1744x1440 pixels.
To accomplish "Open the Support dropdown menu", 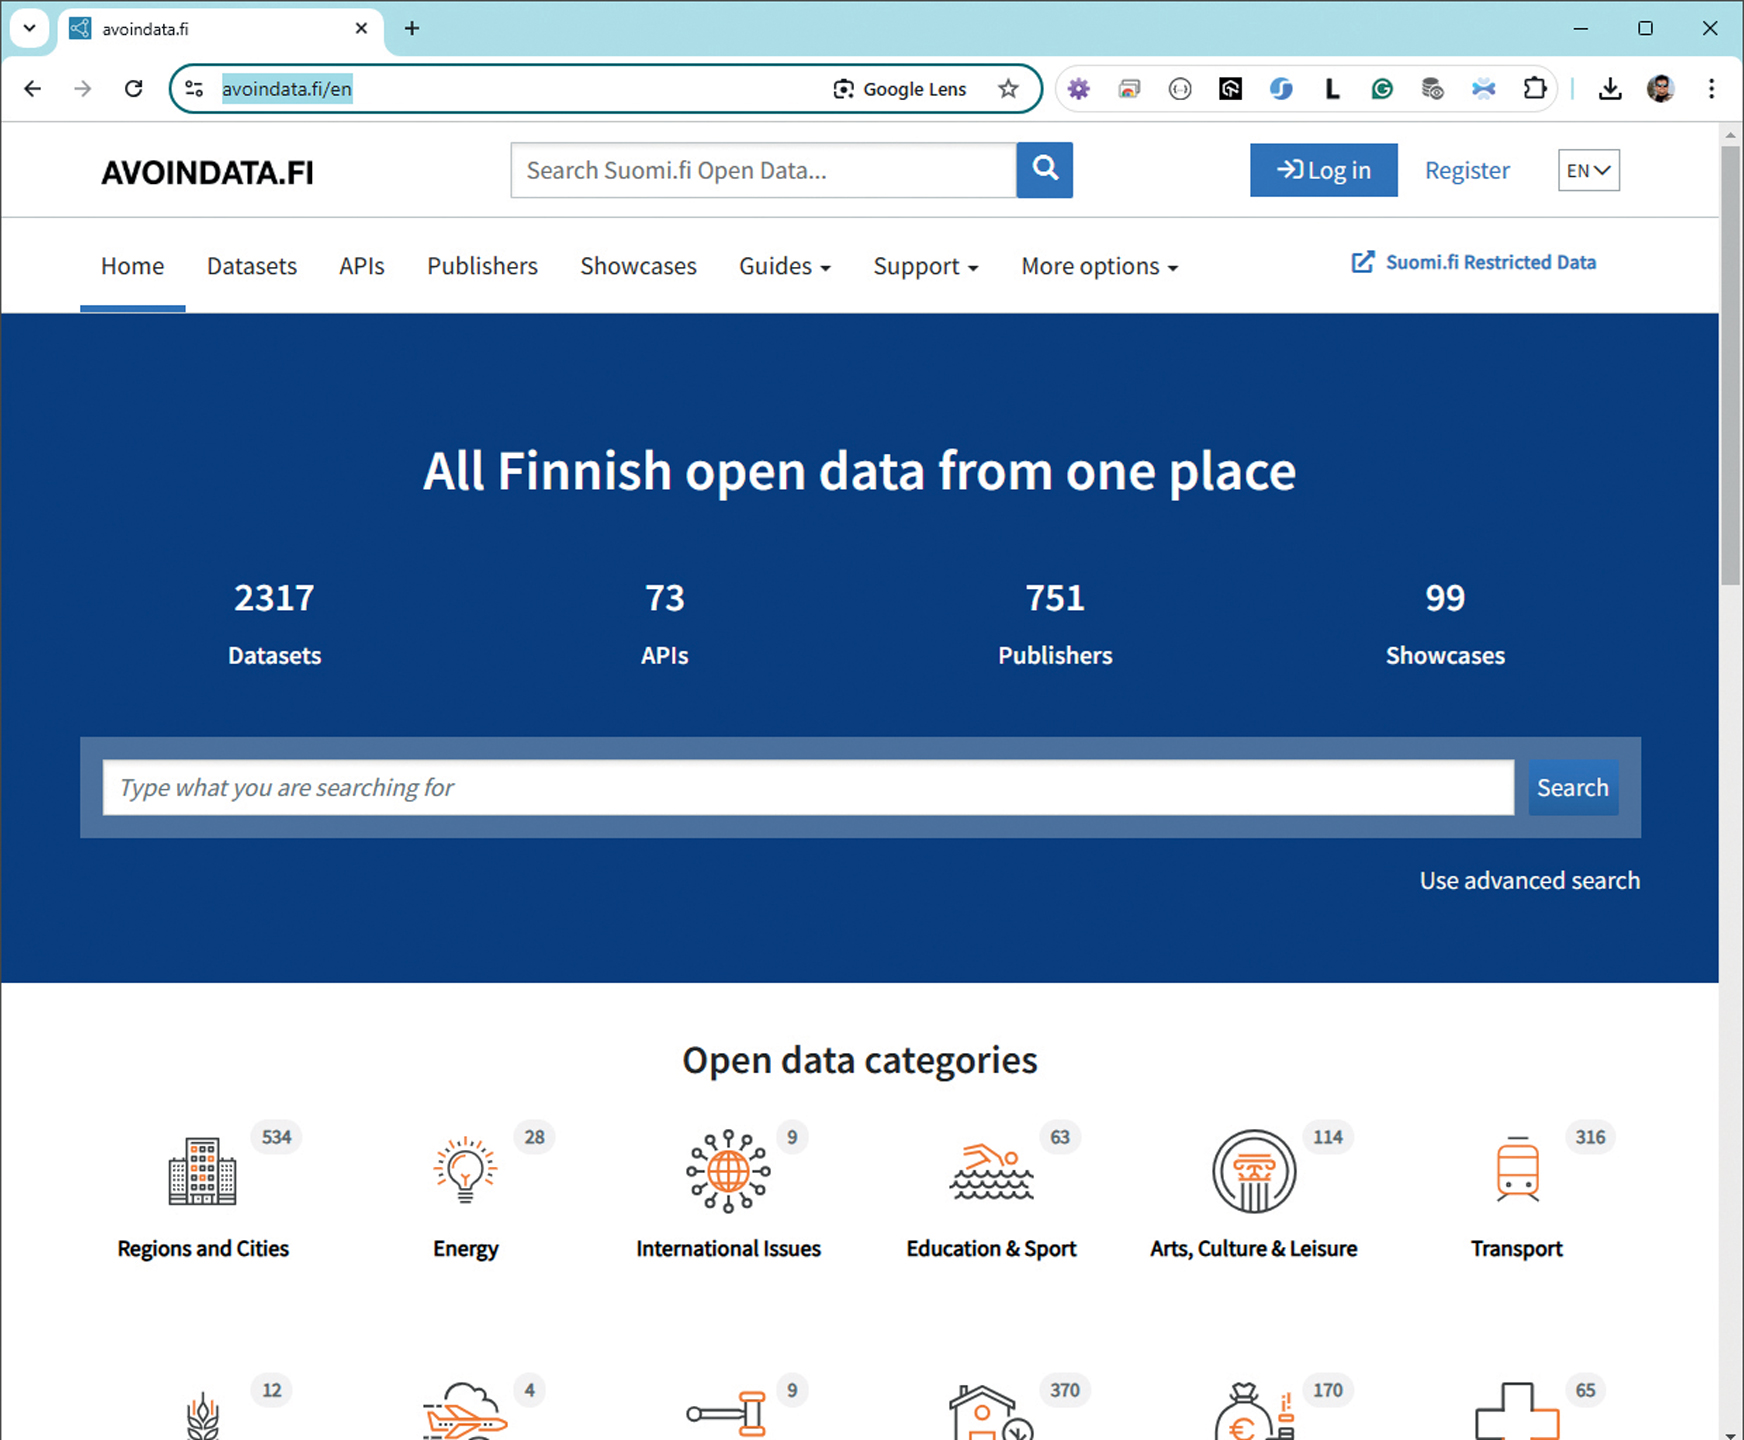I will [x=925, y=266].
